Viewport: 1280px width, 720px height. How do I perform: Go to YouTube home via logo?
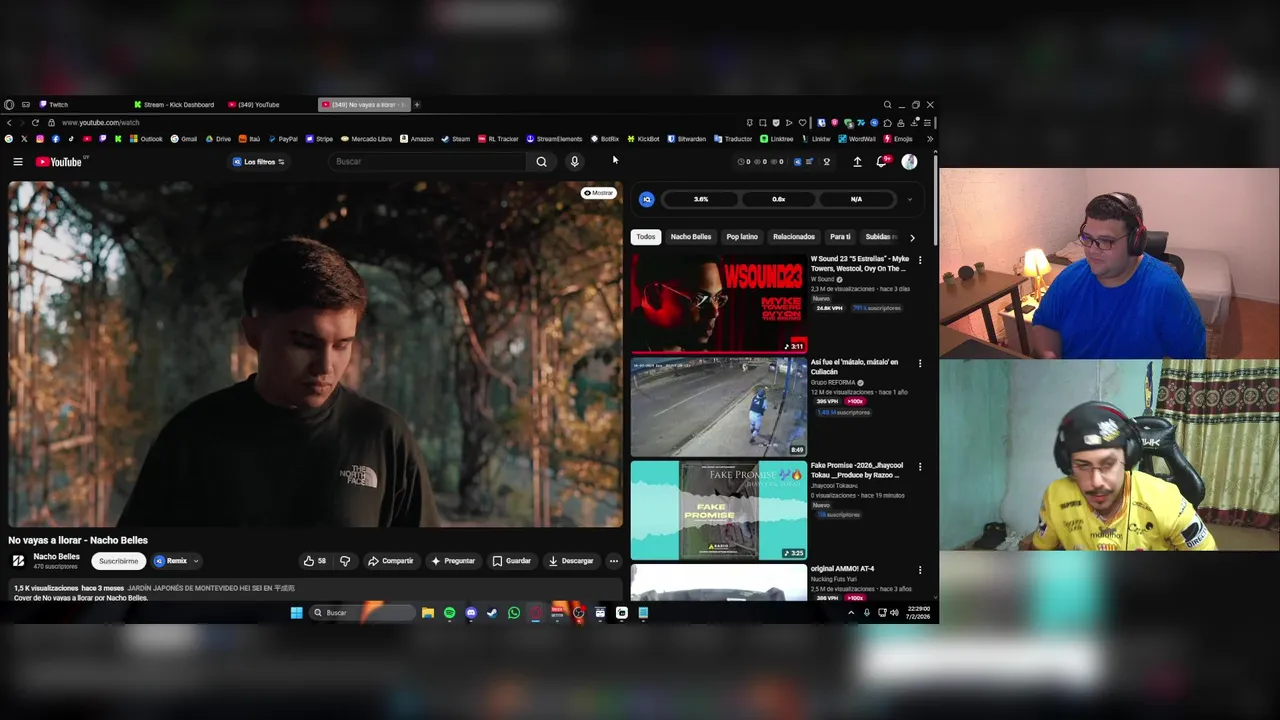(59, 162)
